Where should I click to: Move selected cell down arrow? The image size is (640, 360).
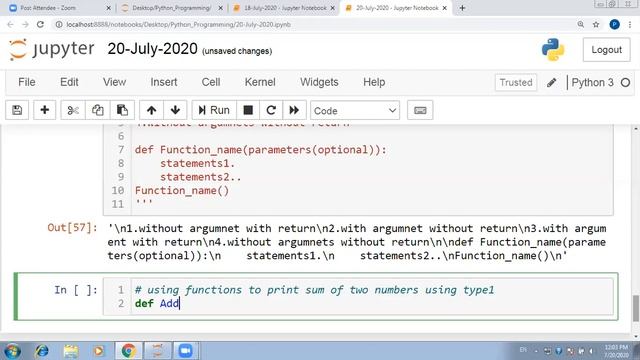click(x=176, y=110)
